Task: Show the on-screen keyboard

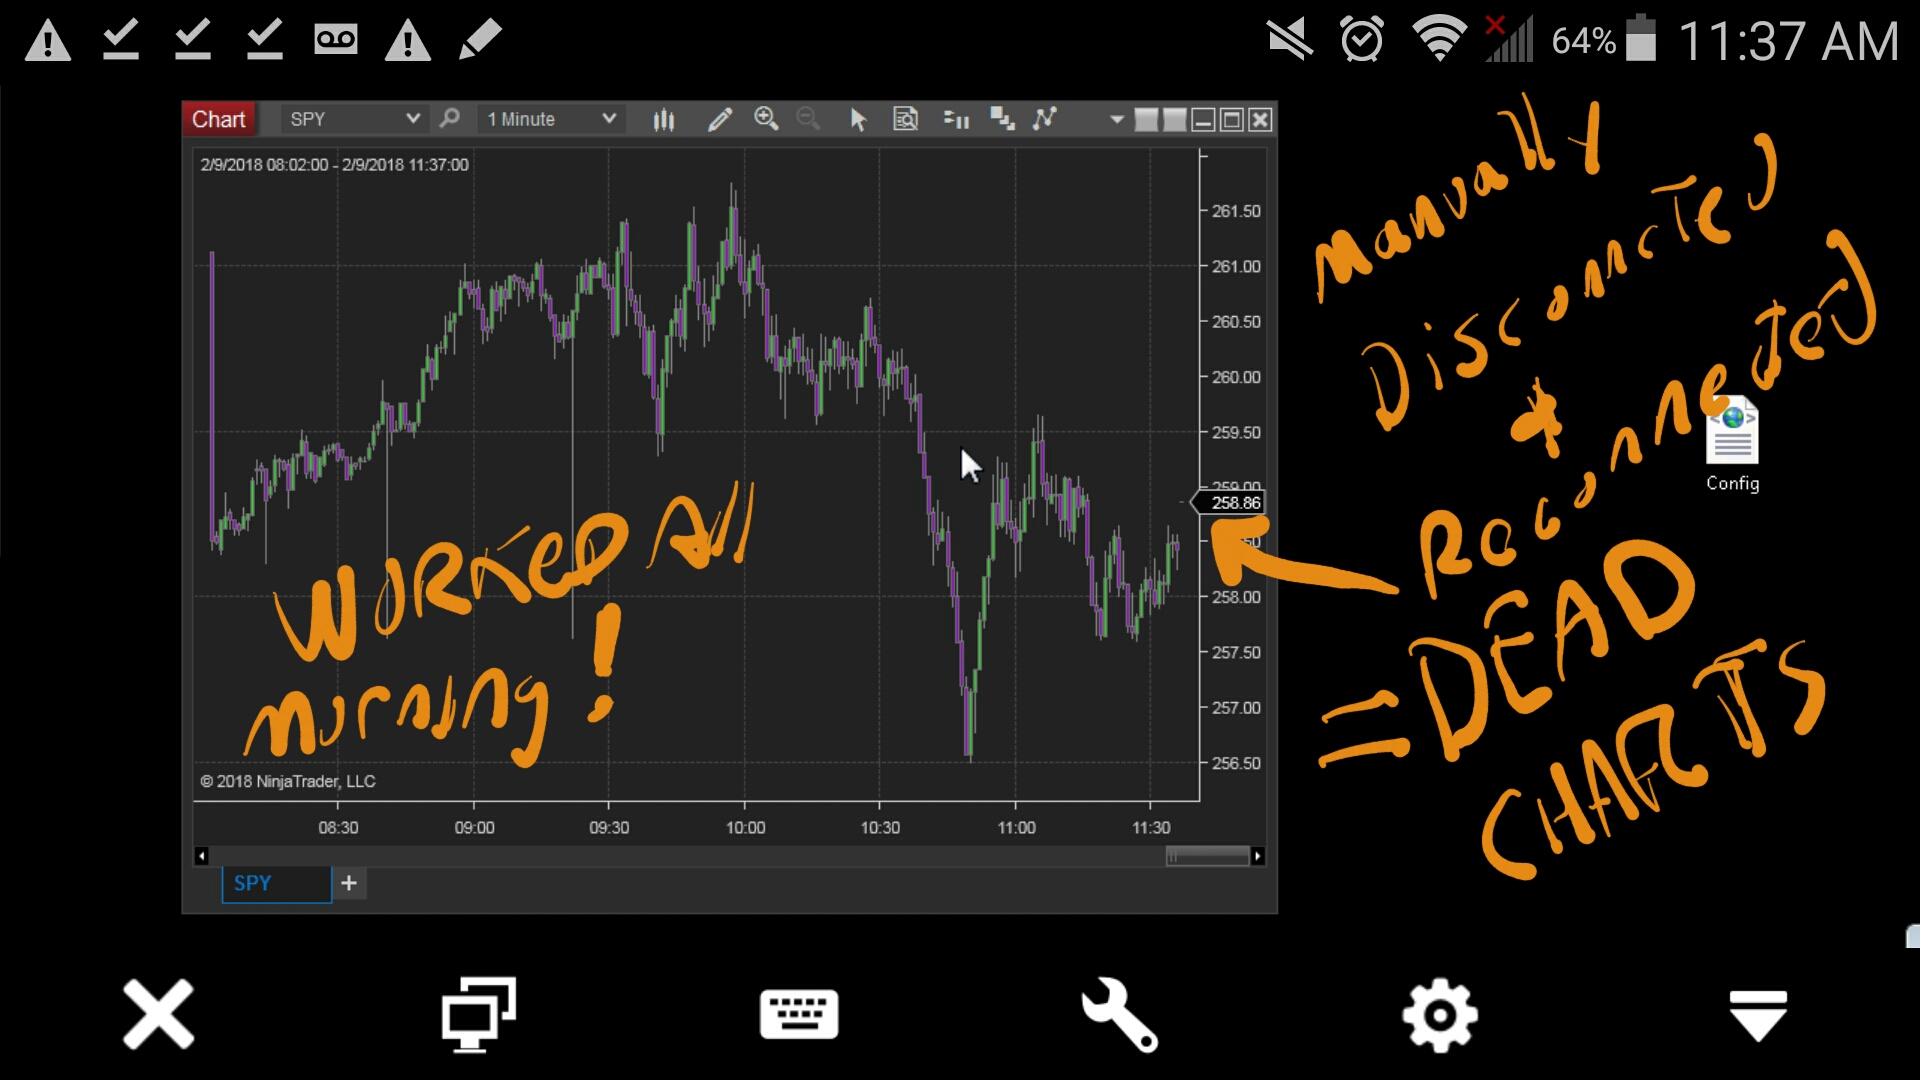Action: 799,1015
